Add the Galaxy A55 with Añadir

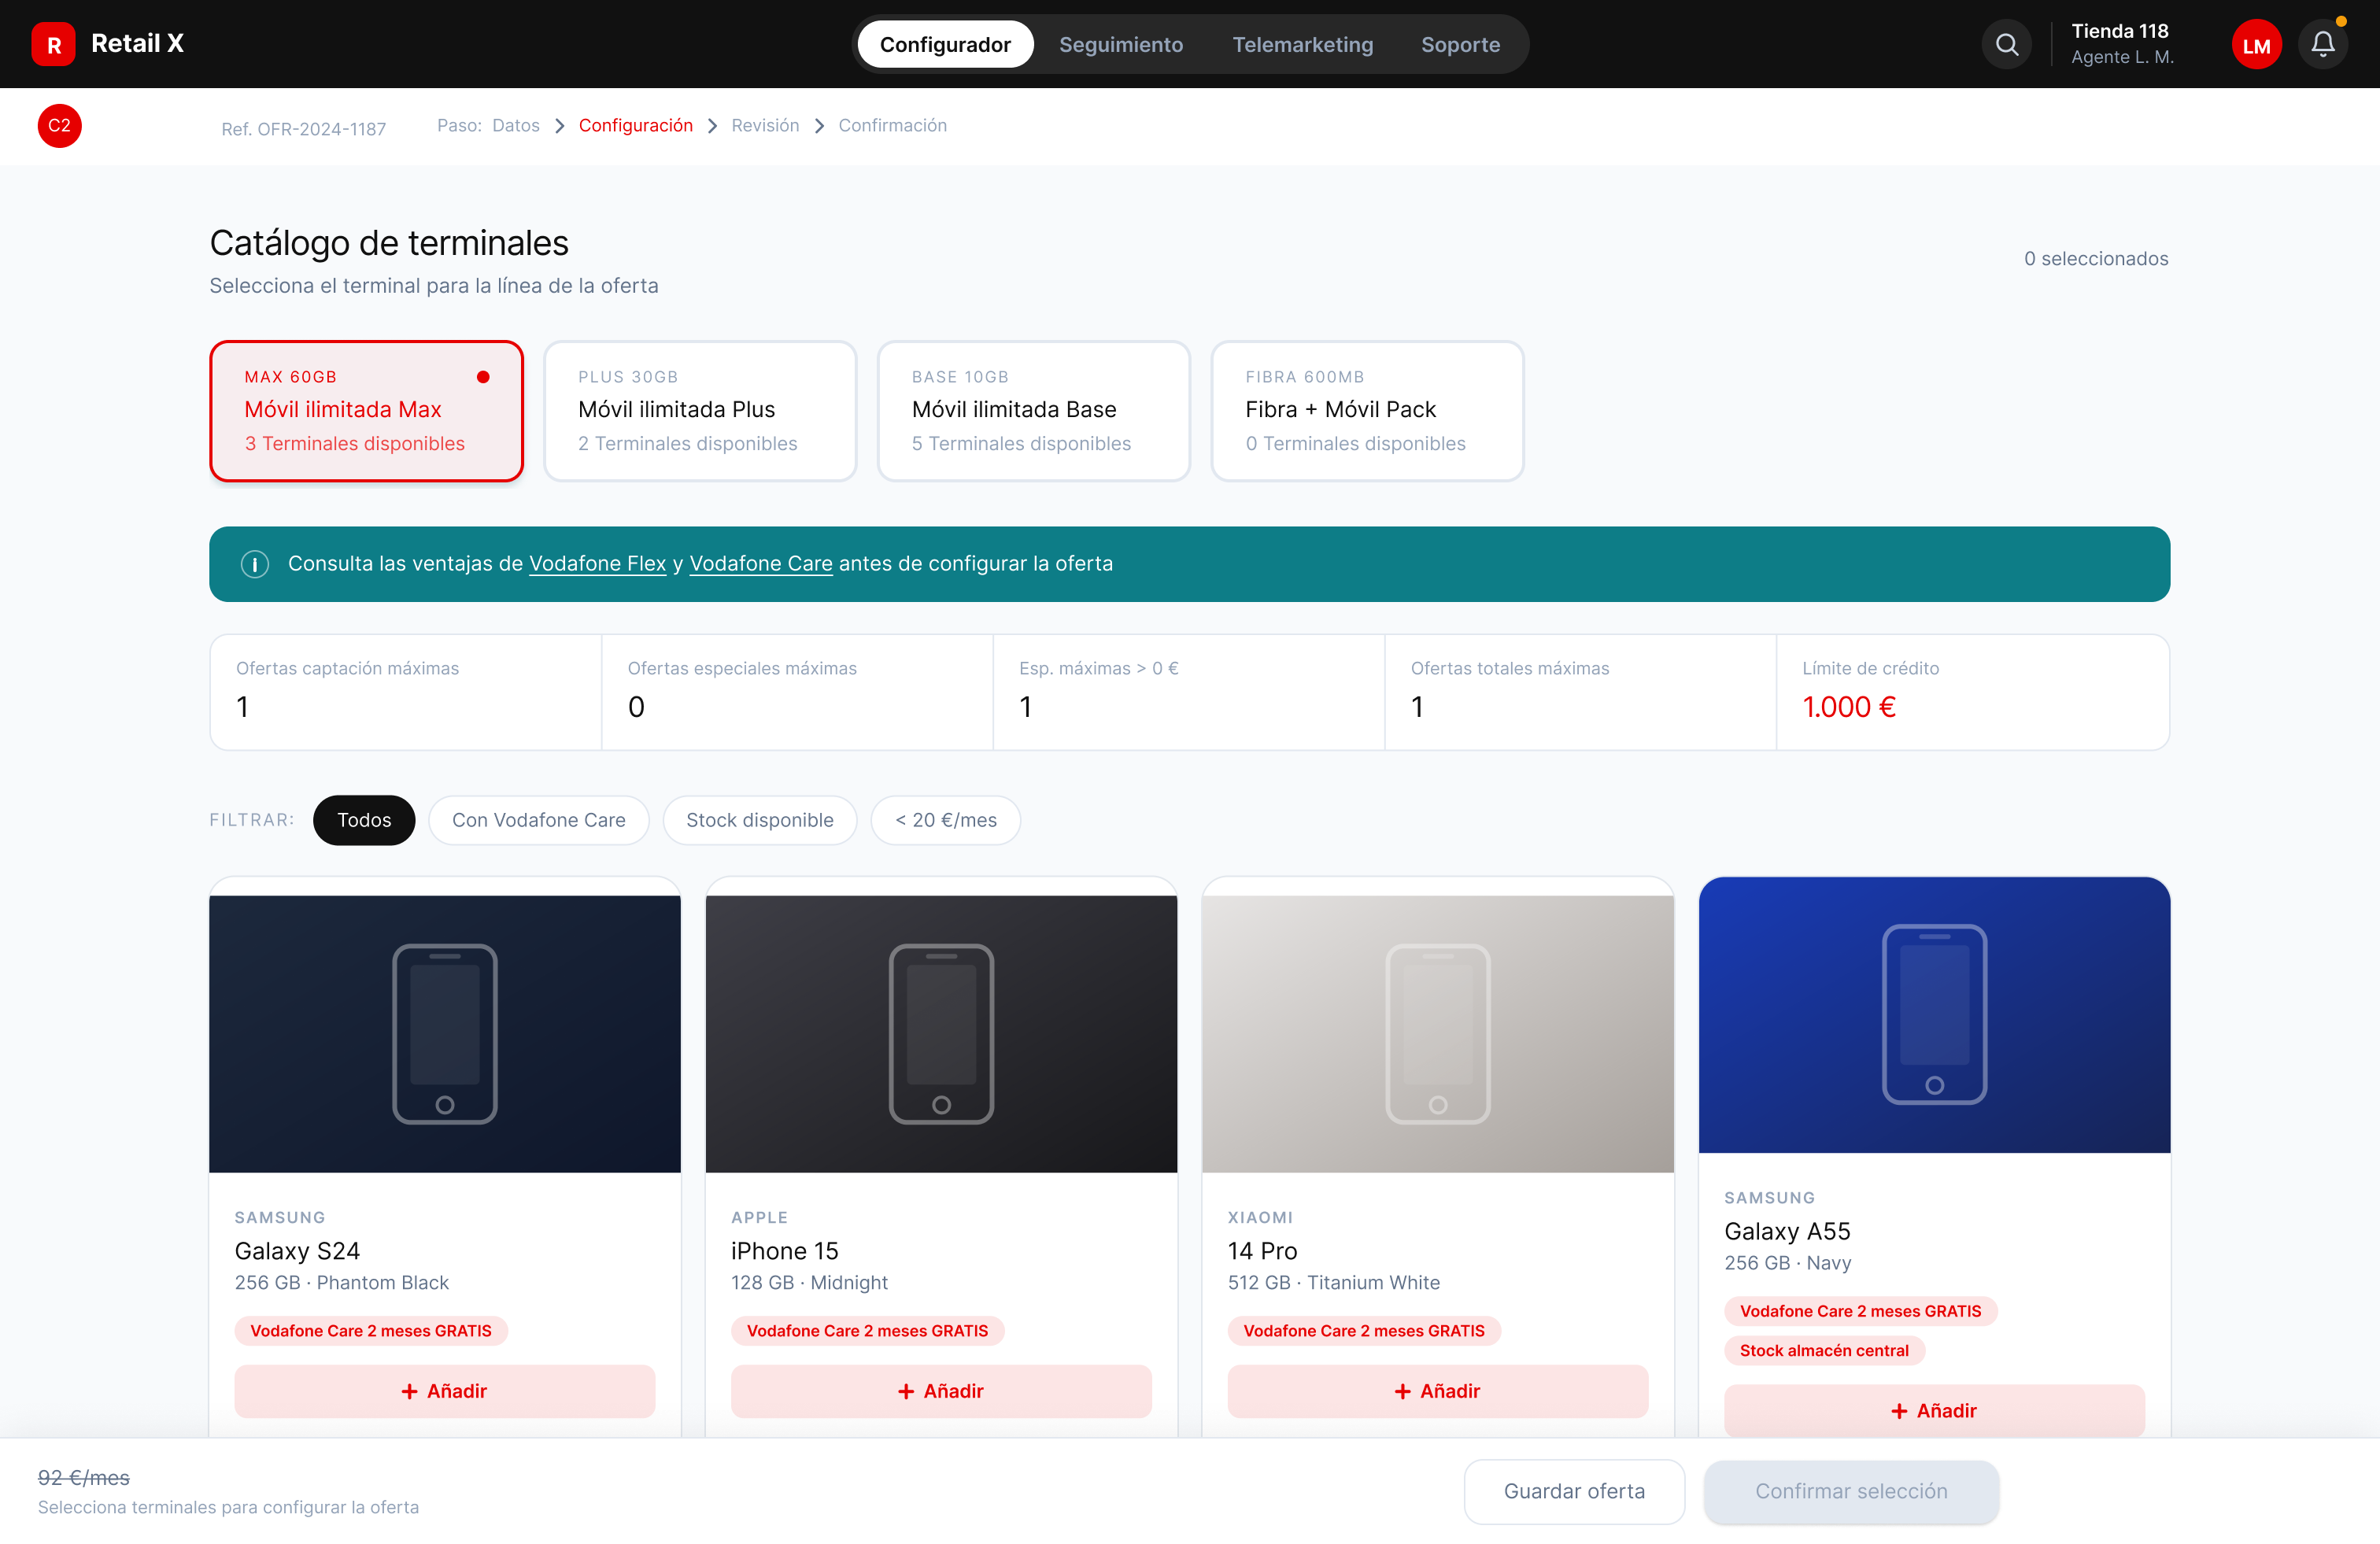pos(1934,1410)
